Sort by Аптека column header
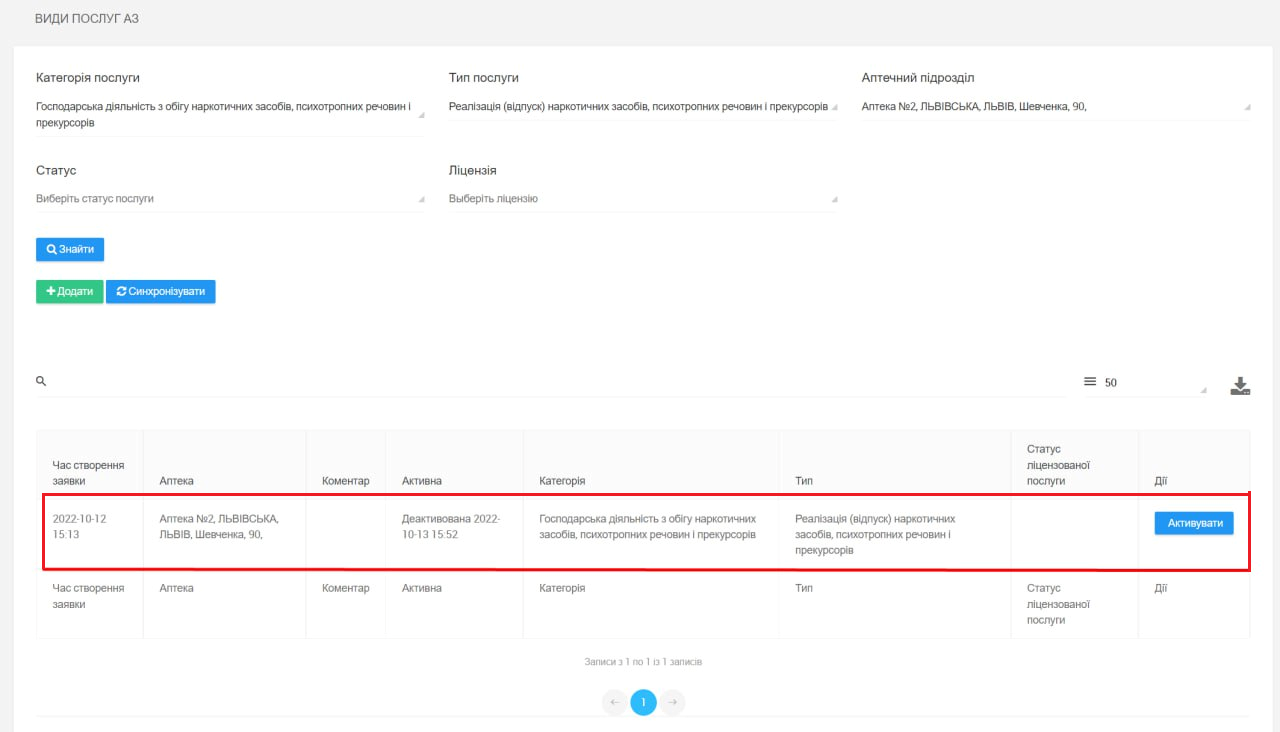 click(177, 481)
